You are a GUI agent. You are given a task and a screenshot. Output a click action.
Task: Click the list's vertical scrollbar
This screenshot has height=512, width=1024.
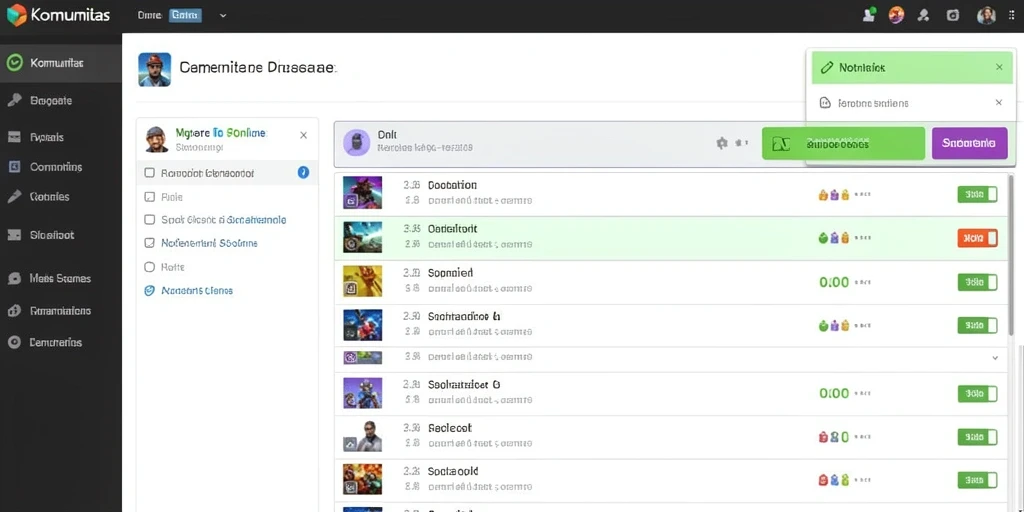[x=1012, y=255]
